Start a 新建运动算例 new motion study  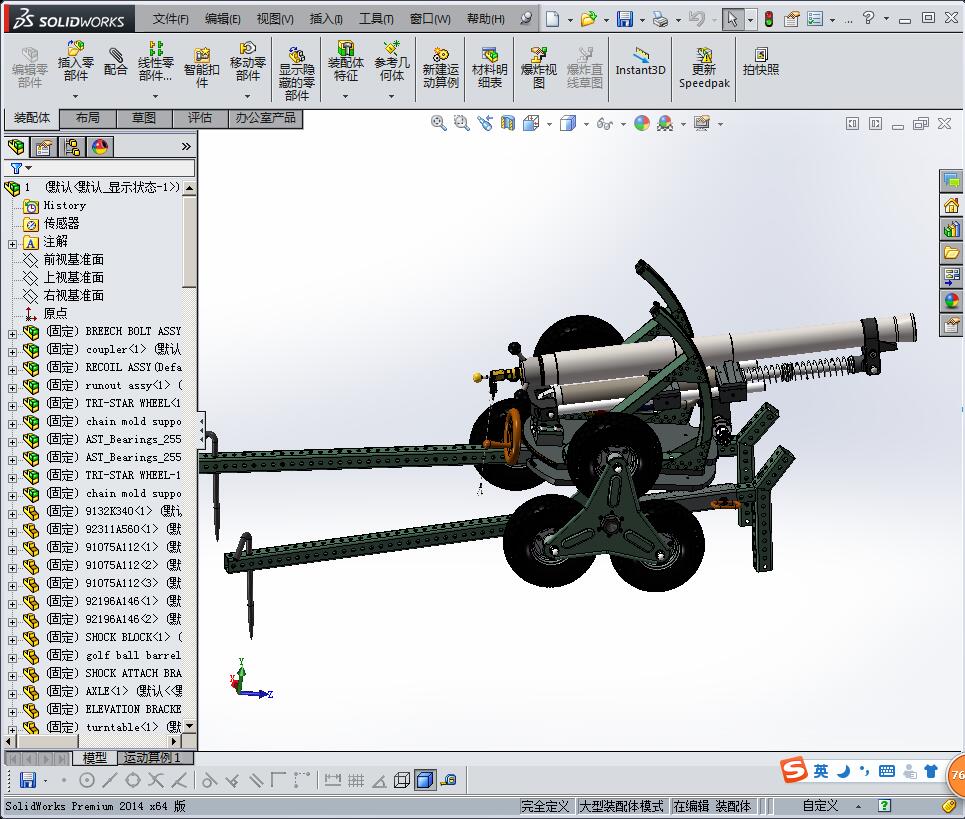tap(441, 68)
